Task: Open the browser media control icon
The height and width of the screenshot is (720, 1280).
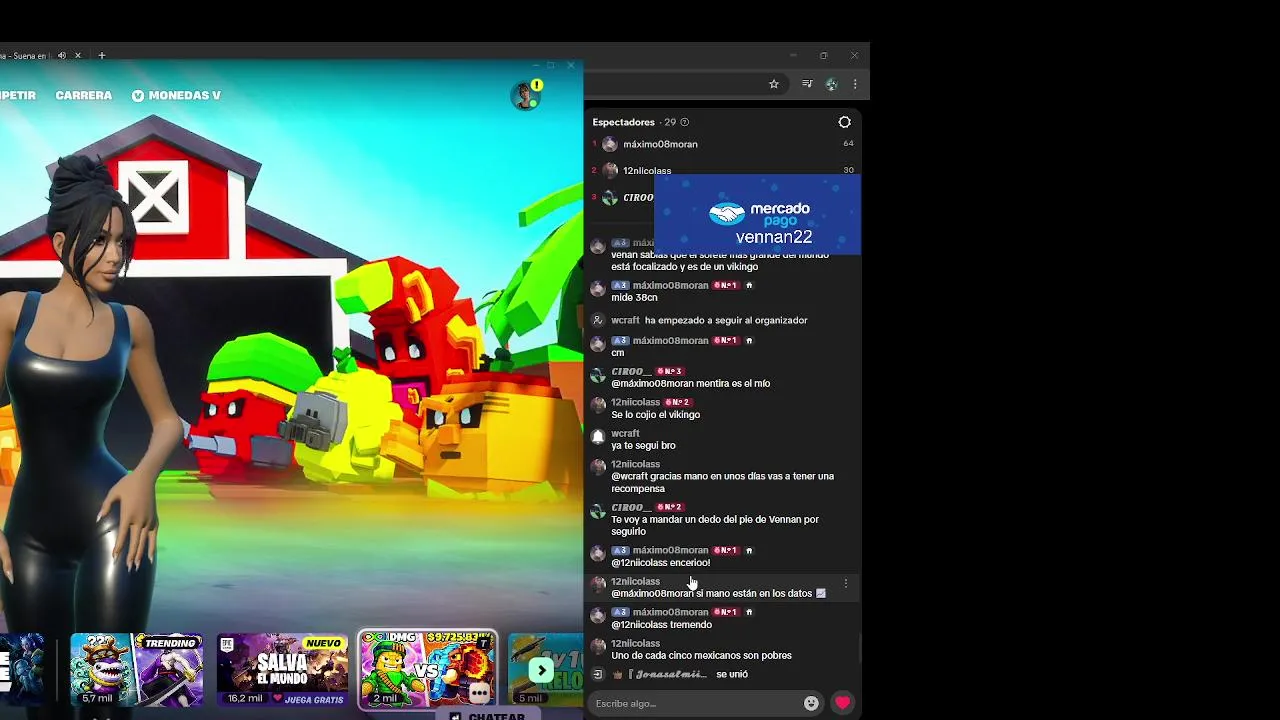Action: pyautogui.click(x=807, y=84)
